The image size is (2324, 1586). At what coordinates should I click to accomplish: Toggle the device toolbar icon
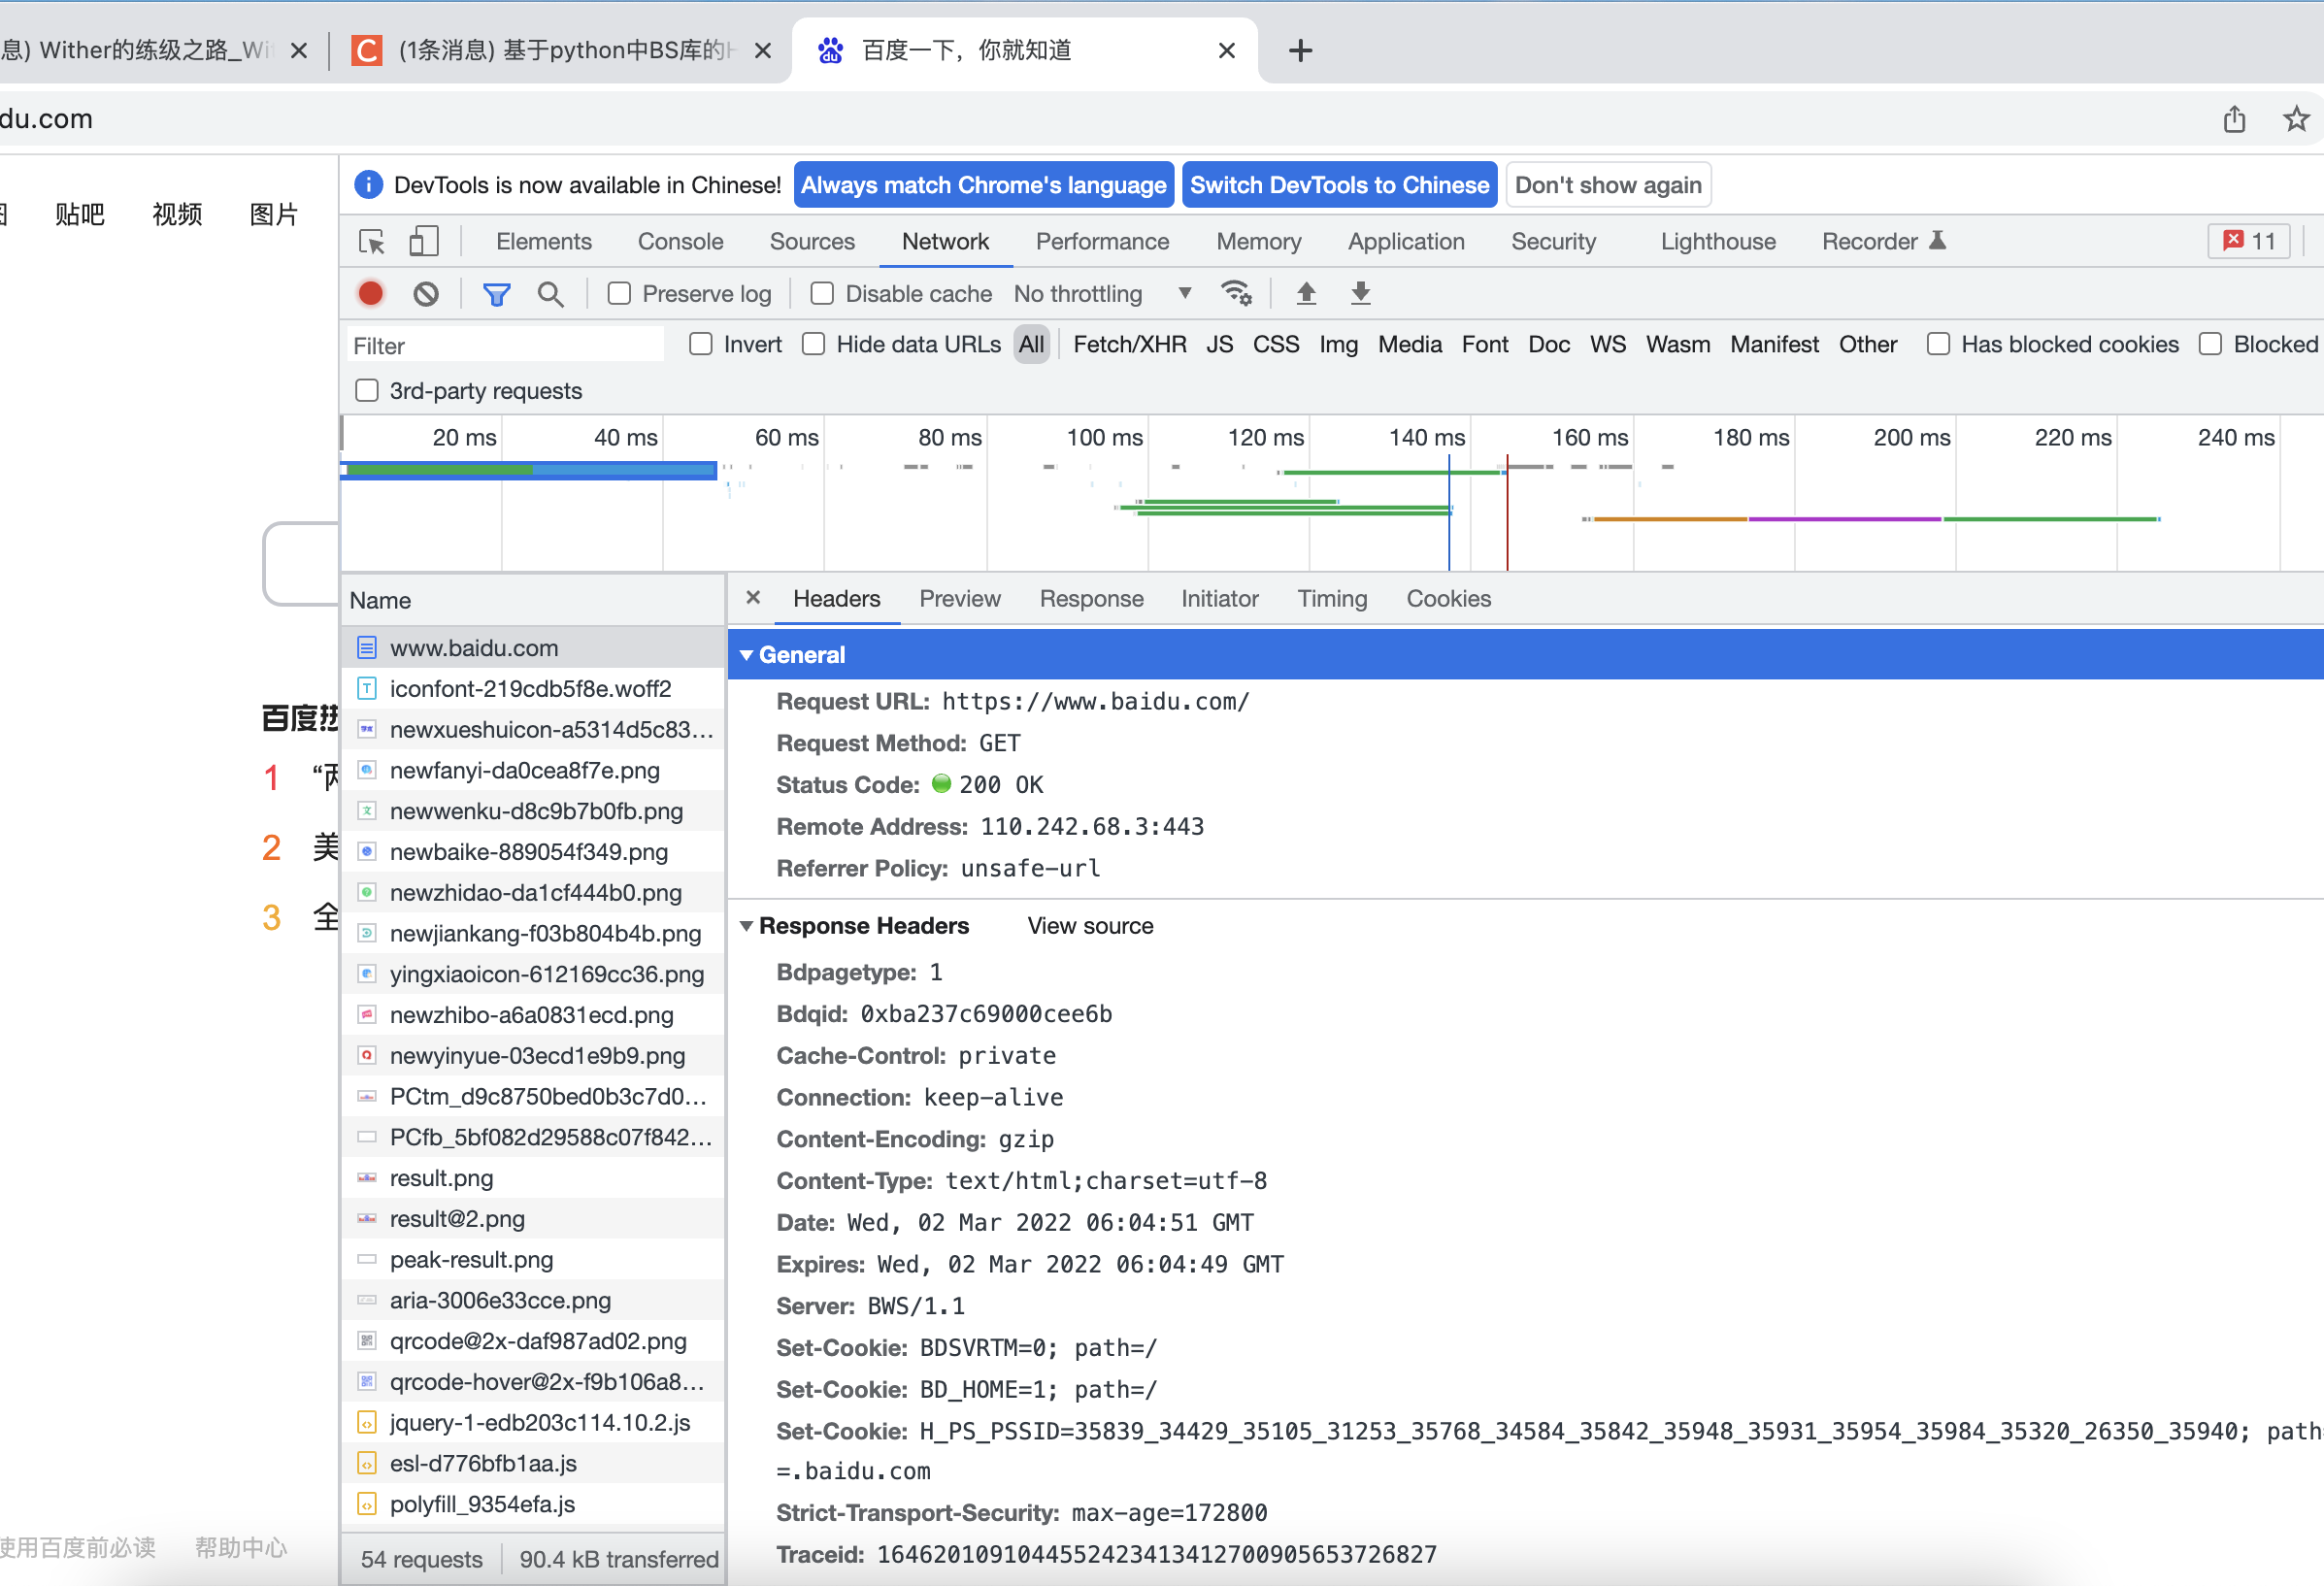pyautogui.click(x=423, y=241)
